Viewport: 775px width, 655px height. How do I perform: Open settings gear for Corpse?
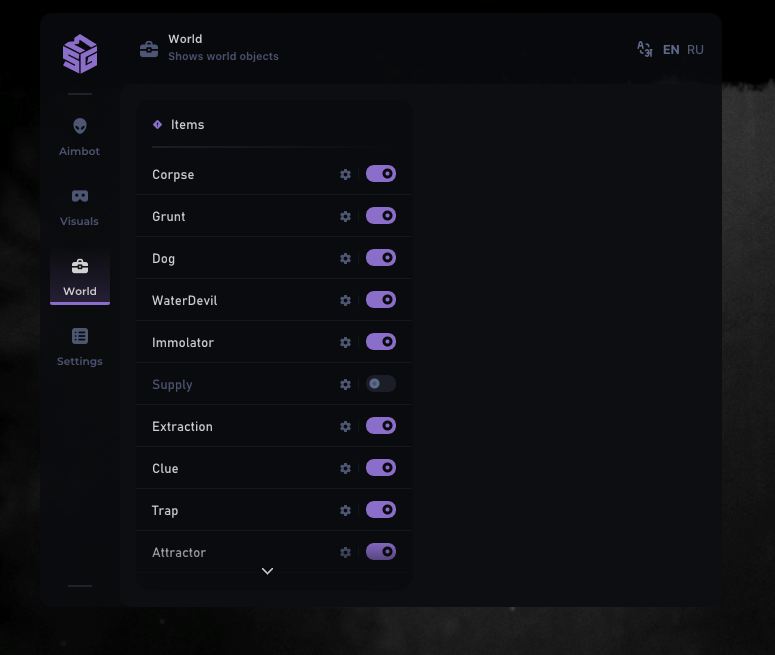pos(345,174)
